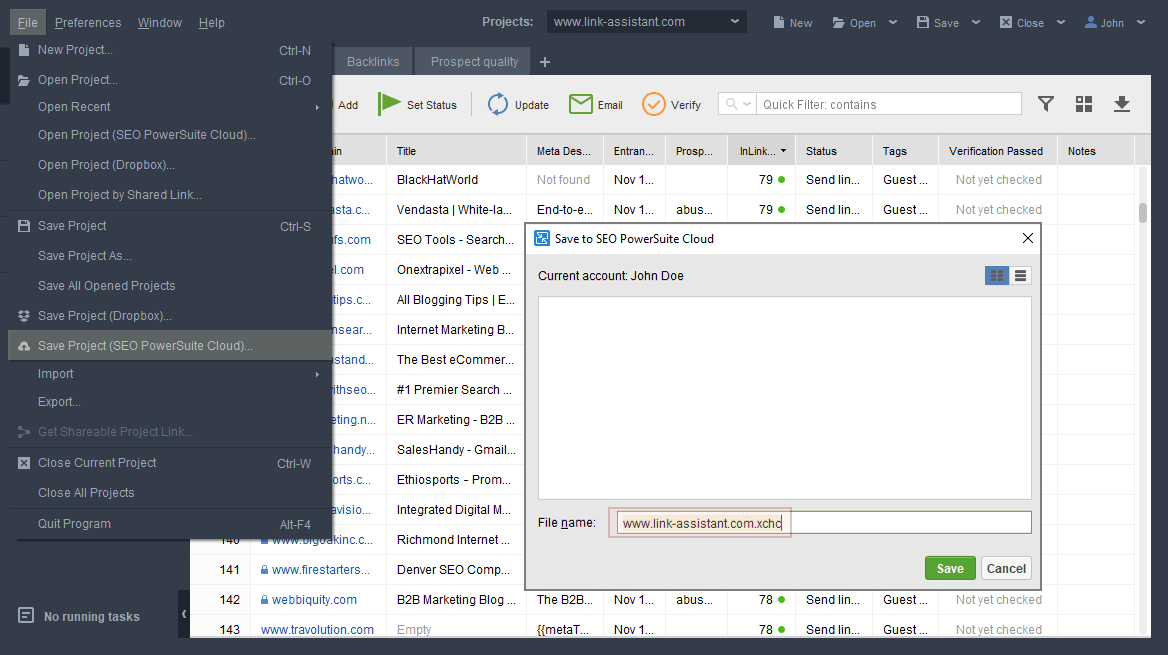The image size is (1168, 655).
Task: Open the Preferences menu
Action: [88, 22]
